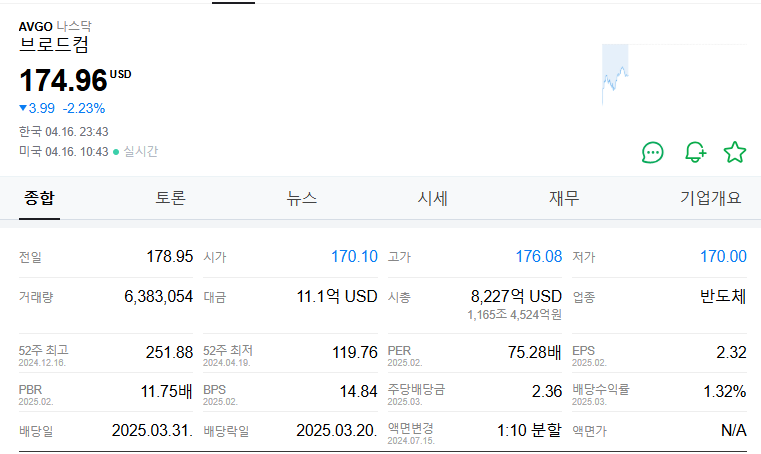Click the won market cap 1,165조 4,524억원
The height and width of the screenshot is (454, 761).
coord(514,315)
